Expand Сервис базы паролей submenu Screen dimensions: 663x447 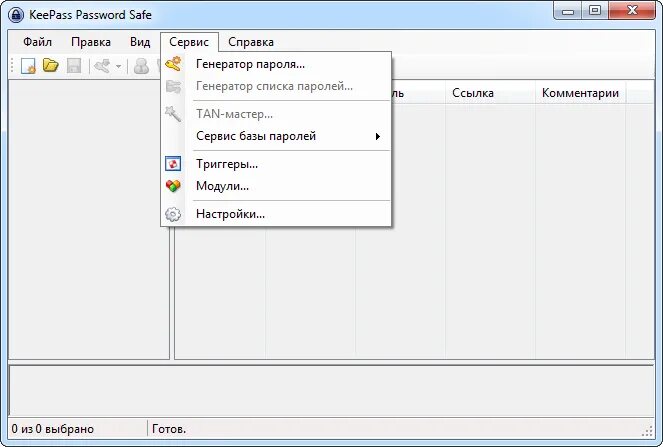click(x=276, y=136)
